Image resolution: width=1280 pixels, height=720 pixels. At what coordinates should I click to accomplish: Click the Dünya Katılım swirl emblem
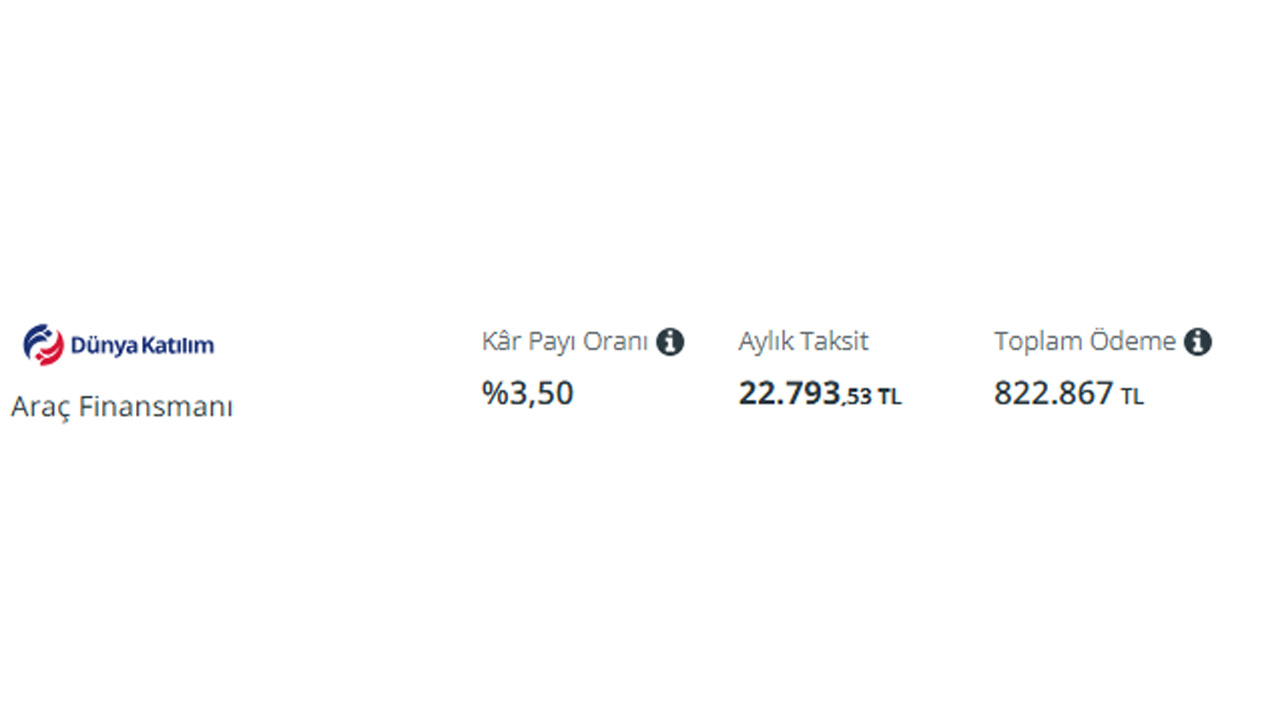point(43,344)
